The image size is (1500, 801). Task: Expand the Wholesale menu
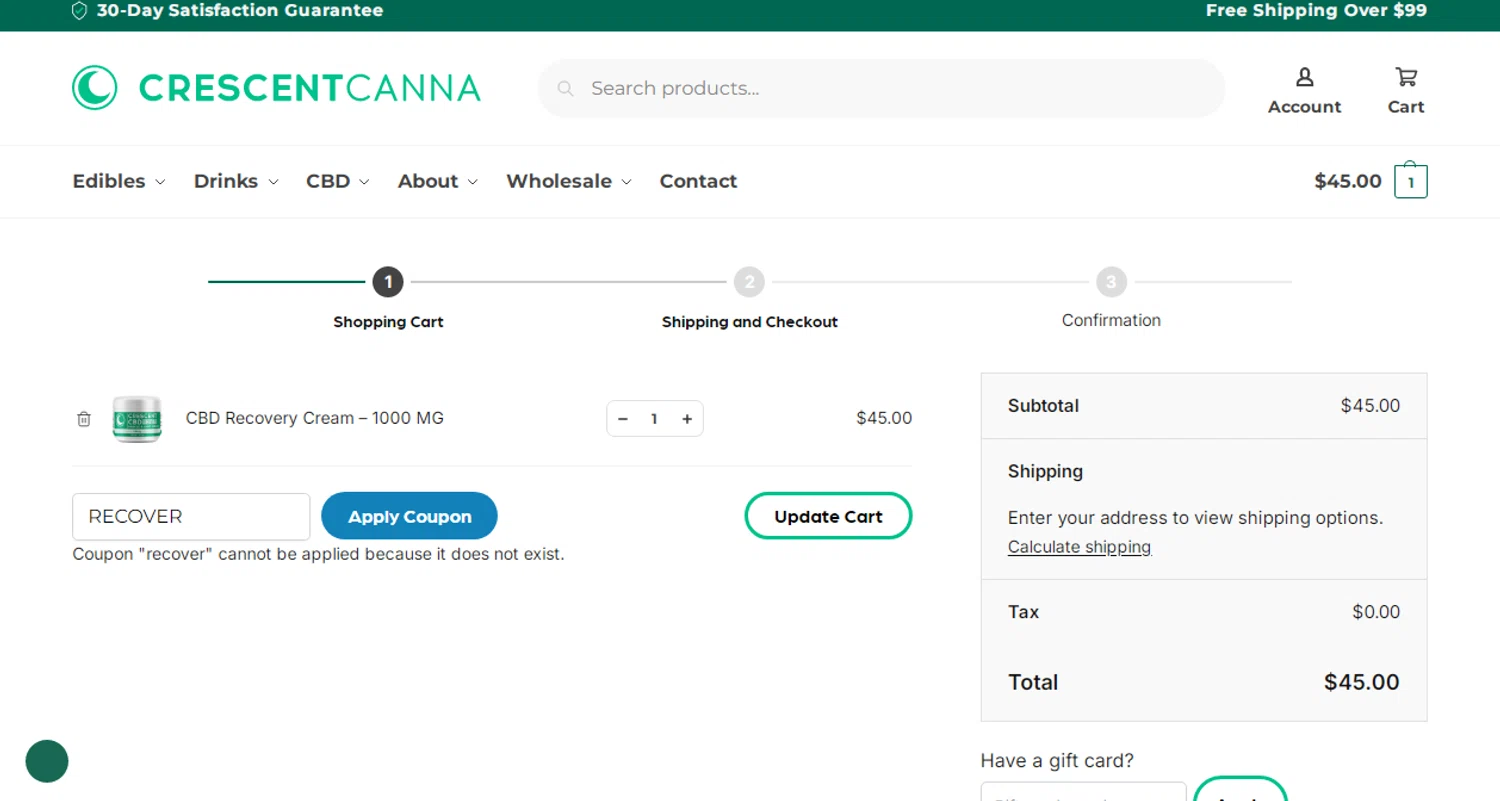click(569, 181)
